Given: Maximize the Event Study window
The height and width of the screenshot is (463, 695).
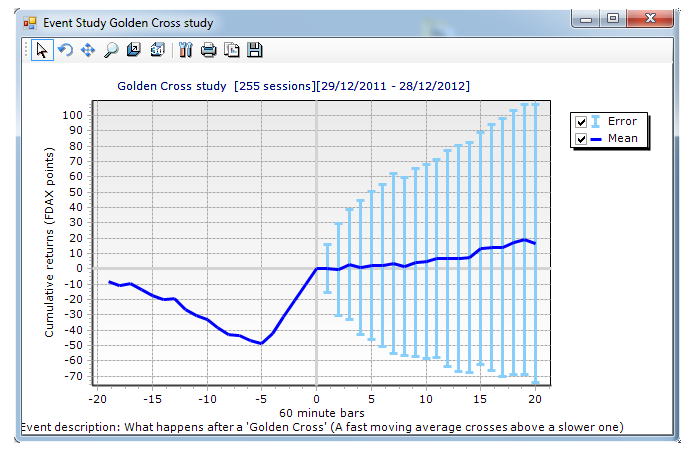Looking at the screenshot, I should [x=613, y=19].
